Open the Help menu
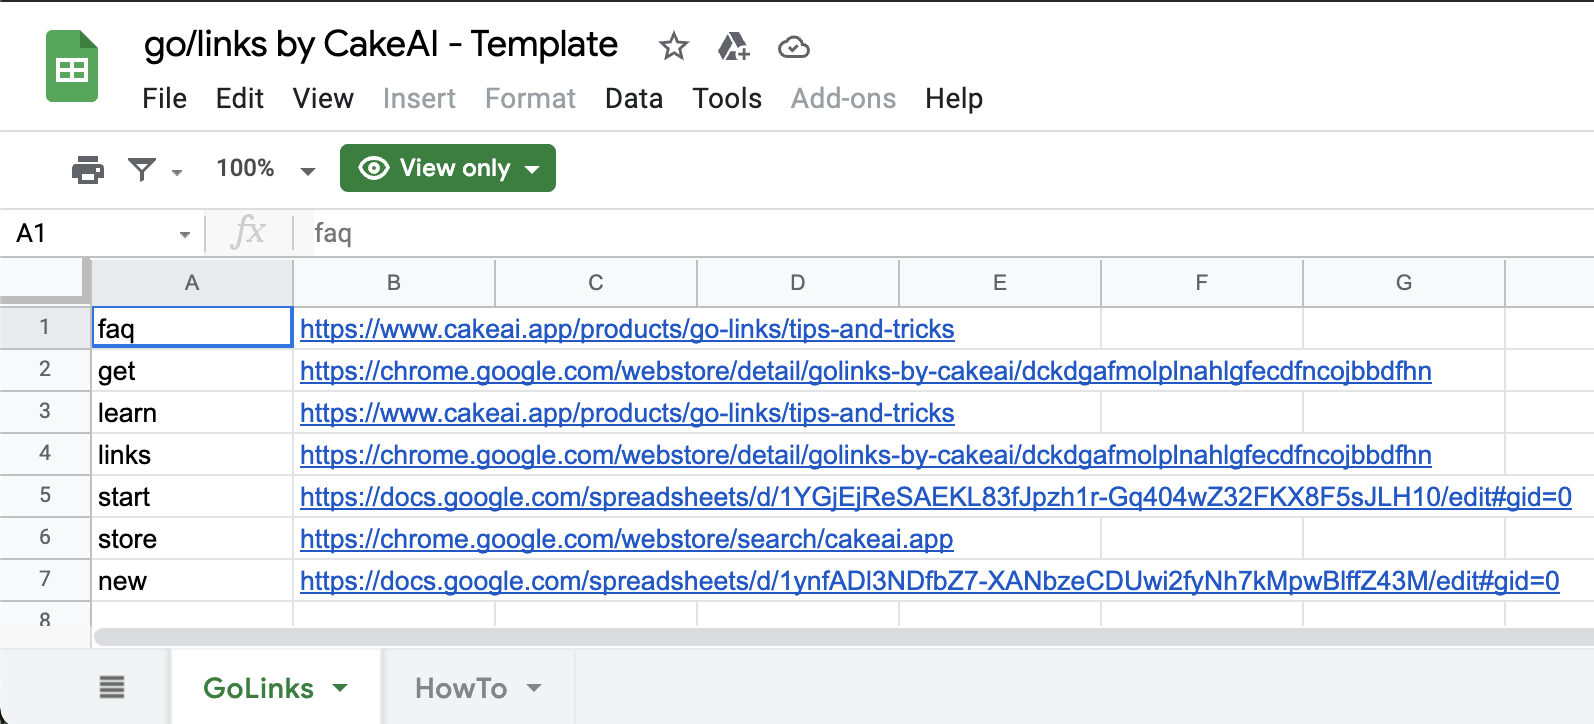Image resolution: width=1594 pixels, height=724 pixels. (x=954, y=98)
